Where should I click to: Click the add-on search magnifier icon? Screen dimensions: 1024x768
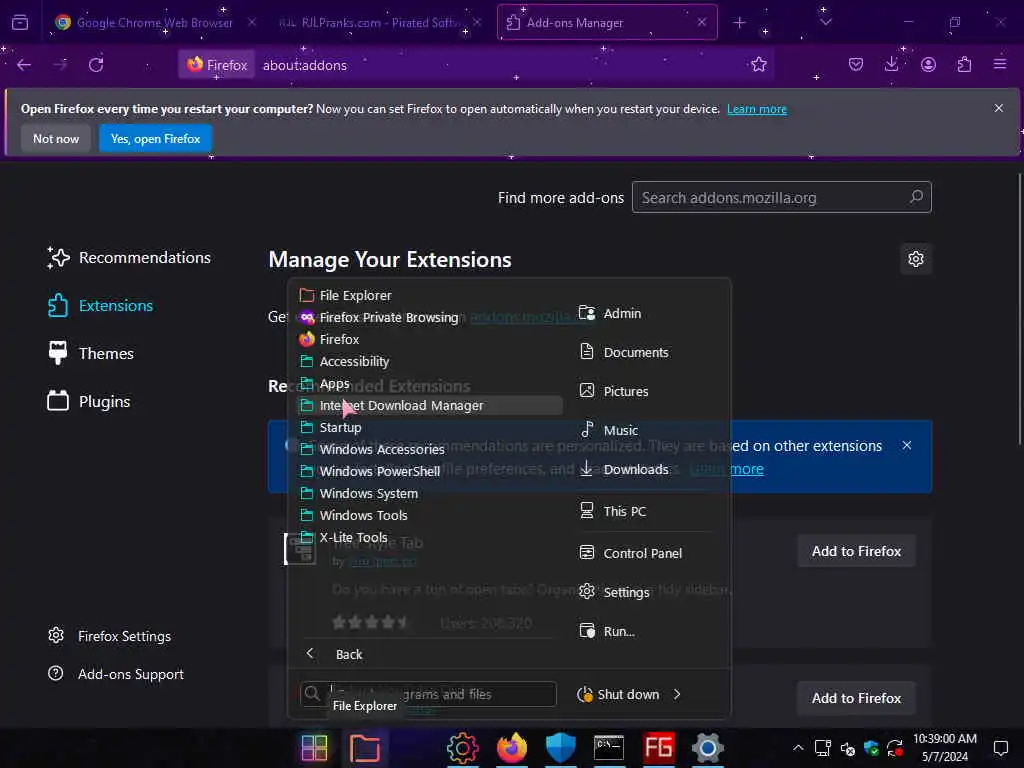tap(916, 197)
